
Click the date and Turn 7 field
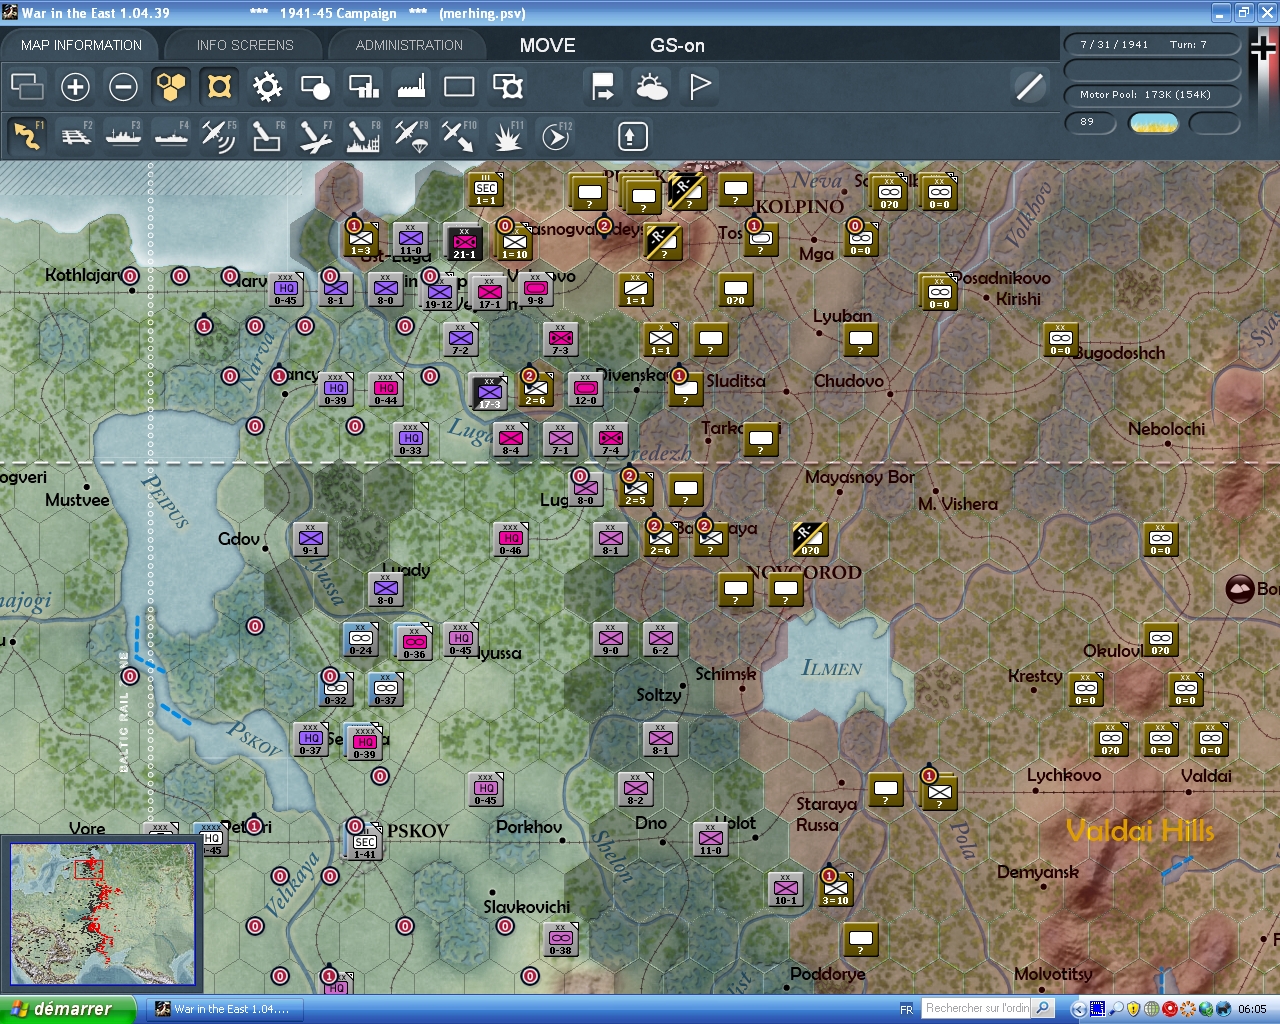tap(1152, 44)
